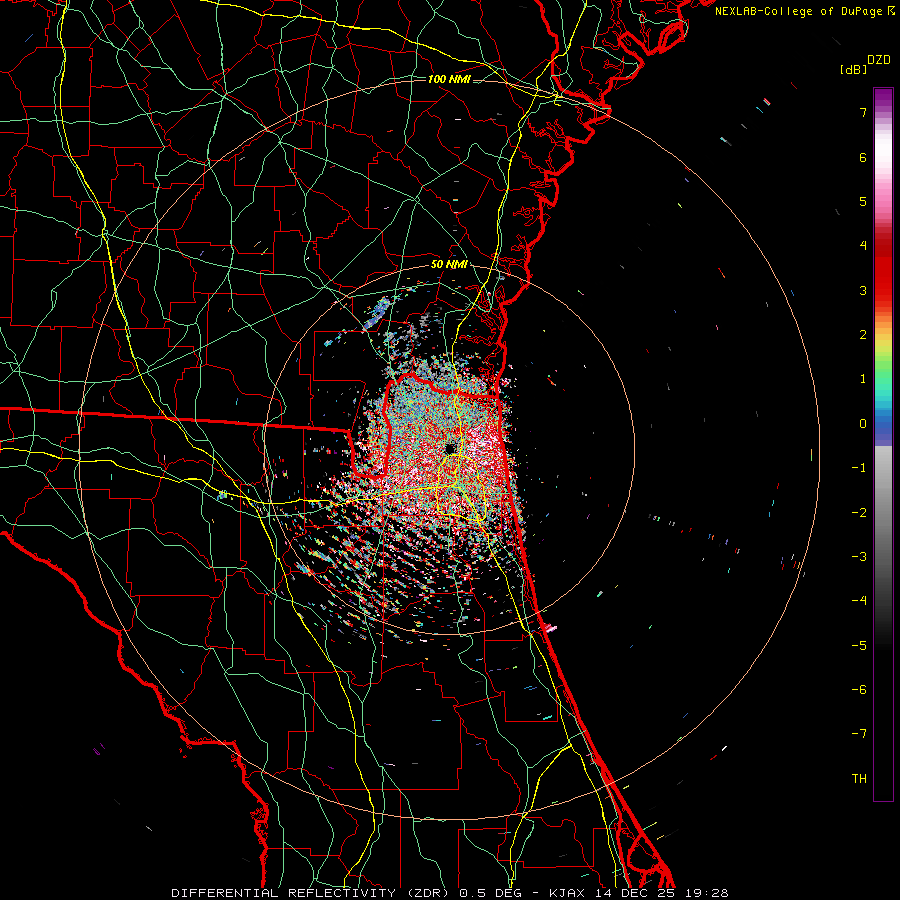Click the Differential Reflectivity (ZDR) caption text
The image size is (900, 900).
310,893
